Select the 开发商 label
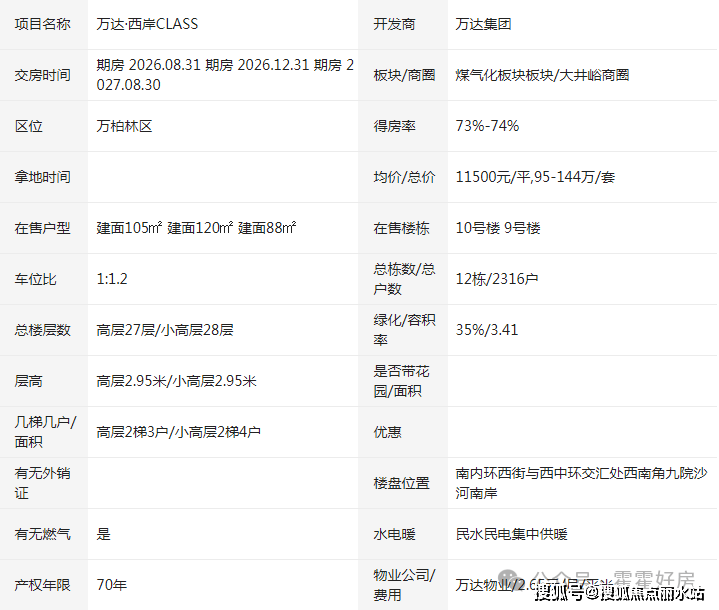 [394, 24]
